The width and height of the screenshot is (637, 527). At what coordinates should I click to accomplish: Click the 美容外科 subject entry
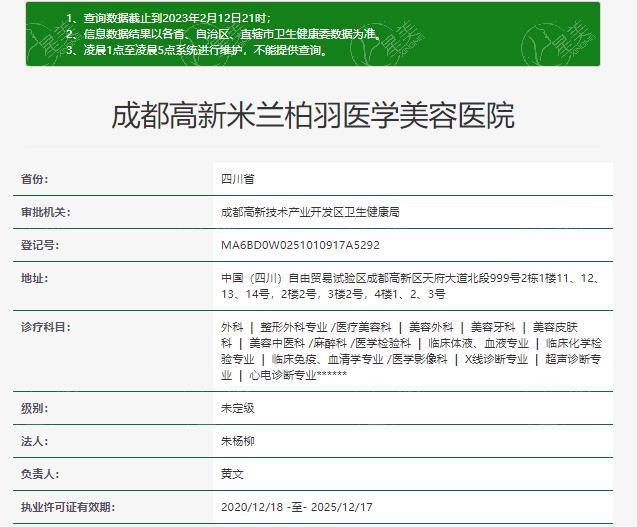(431, 327)
